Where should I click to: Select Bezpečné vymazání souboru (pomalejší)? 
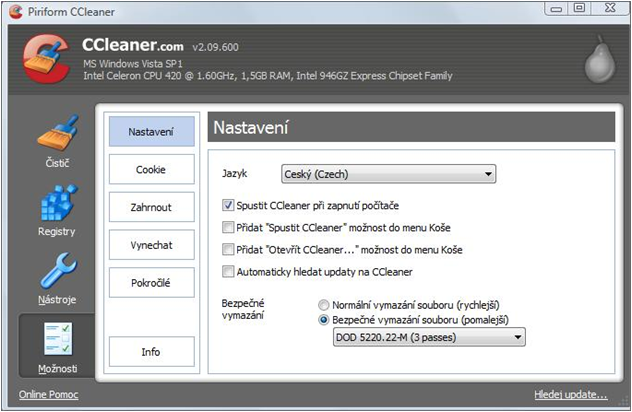tap(324, 320)
